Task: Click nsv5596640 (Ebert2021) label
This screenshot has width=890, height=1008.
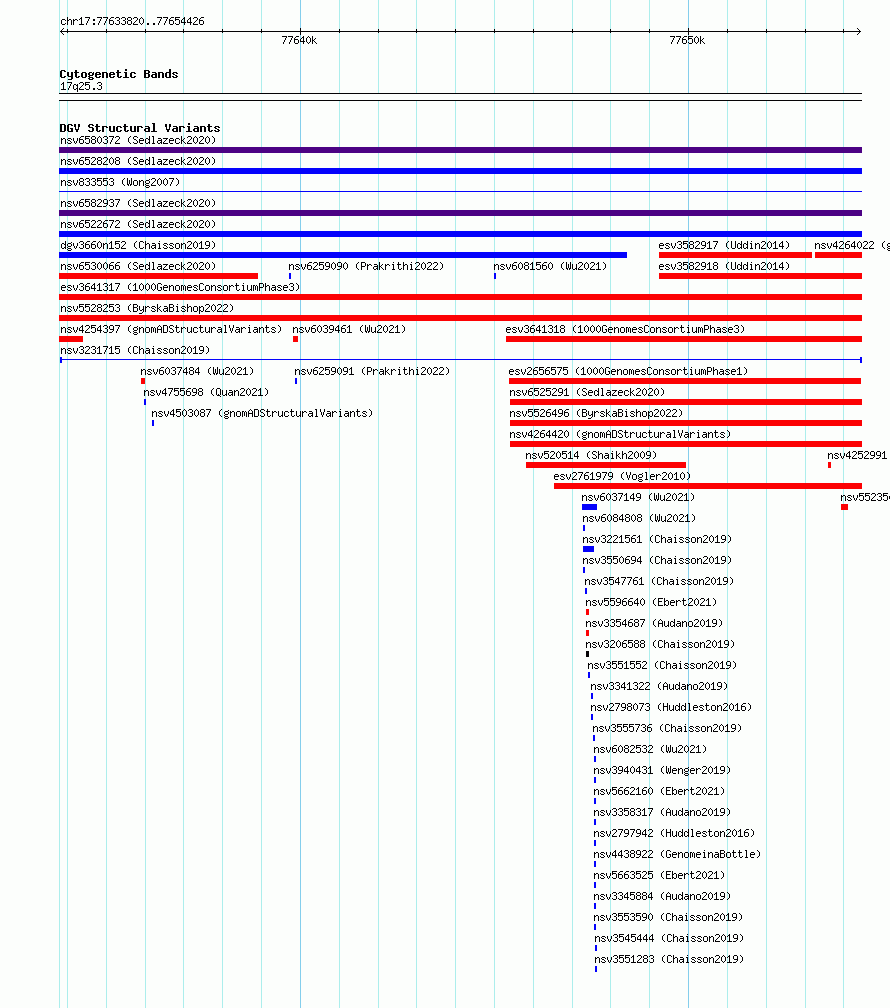Action: point(651,602)
